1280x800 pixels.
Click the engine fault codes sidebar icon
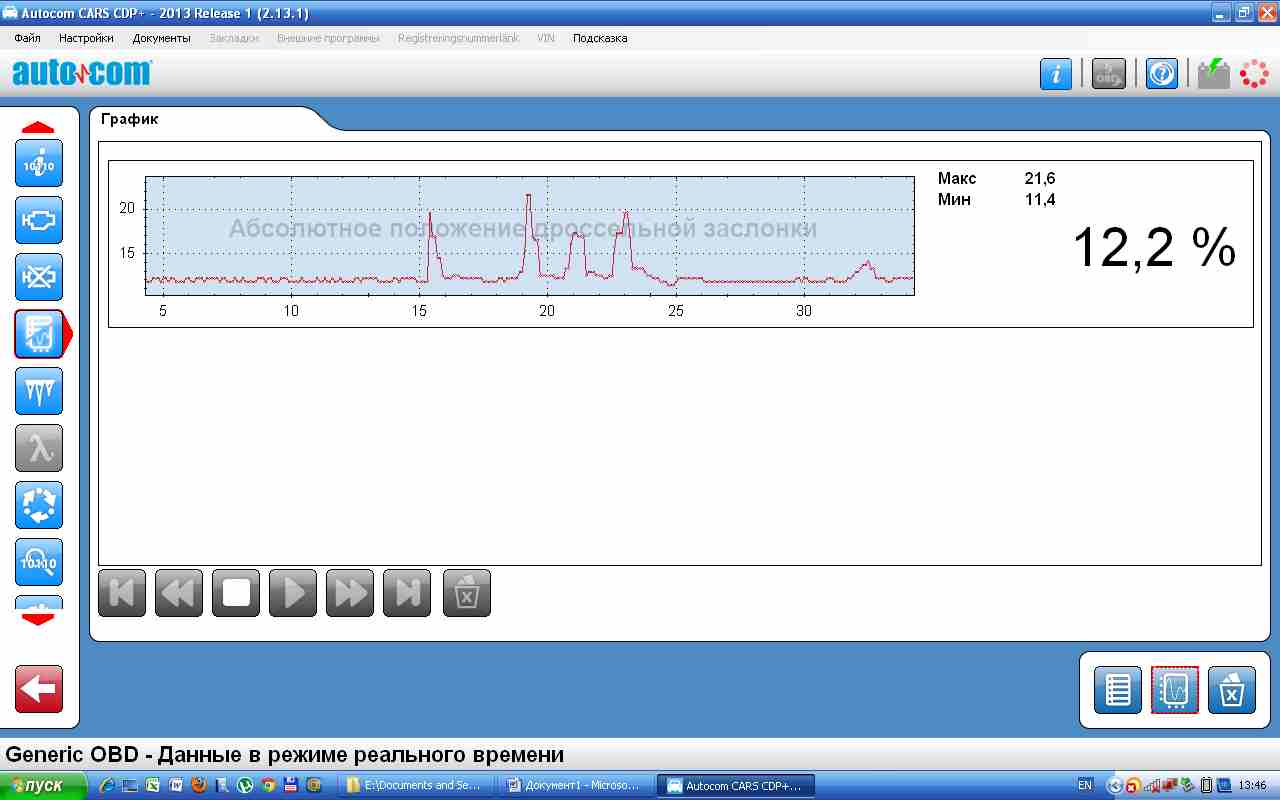click(39, 220)
